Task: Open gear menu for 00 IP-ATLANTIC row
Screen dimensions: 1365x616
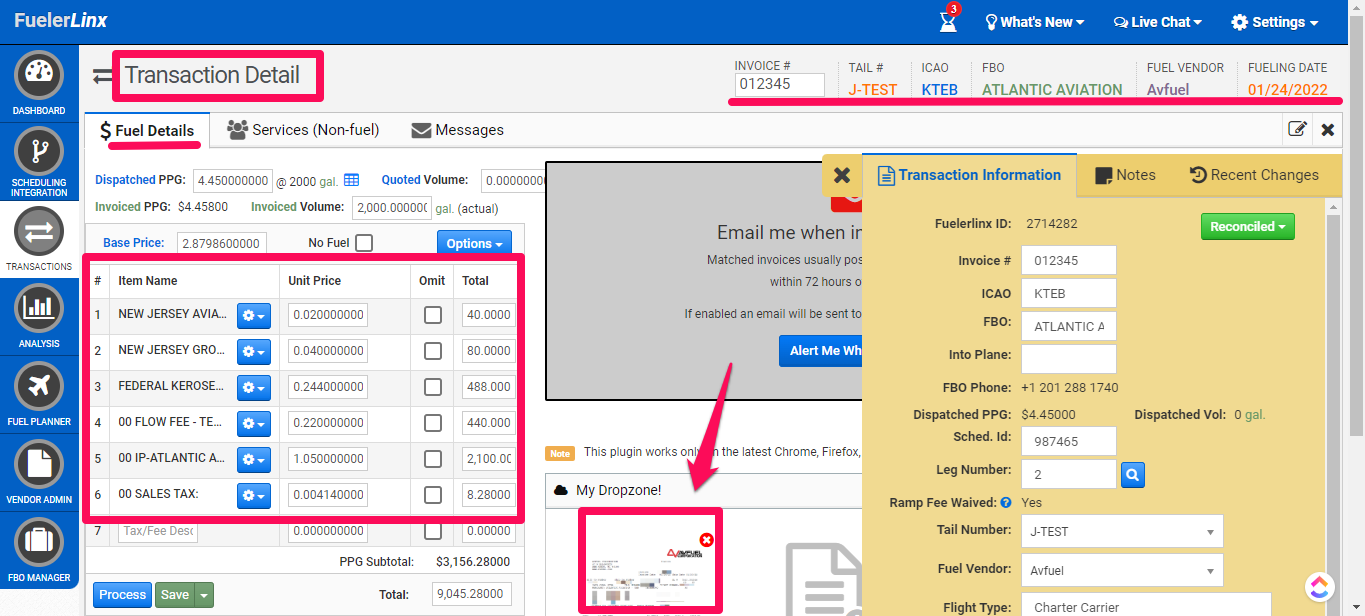Action: pyautogui.click(x=253, y=460)
